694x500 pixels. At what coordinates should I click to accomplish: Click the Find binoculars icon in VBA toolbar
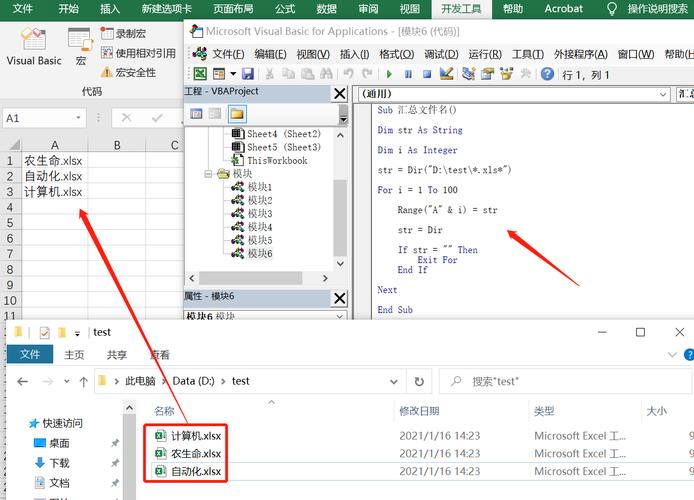(x=326, y=74)
